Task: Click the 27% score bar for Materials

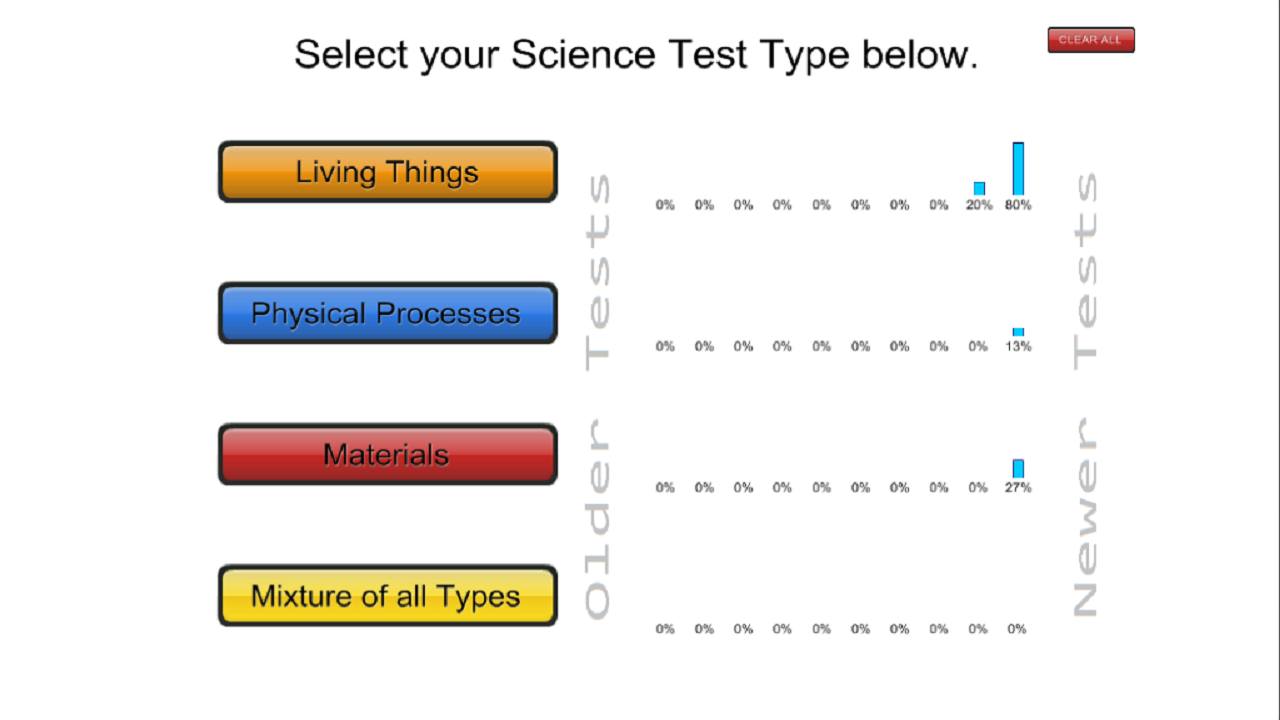Action: tap(1018, 469)
